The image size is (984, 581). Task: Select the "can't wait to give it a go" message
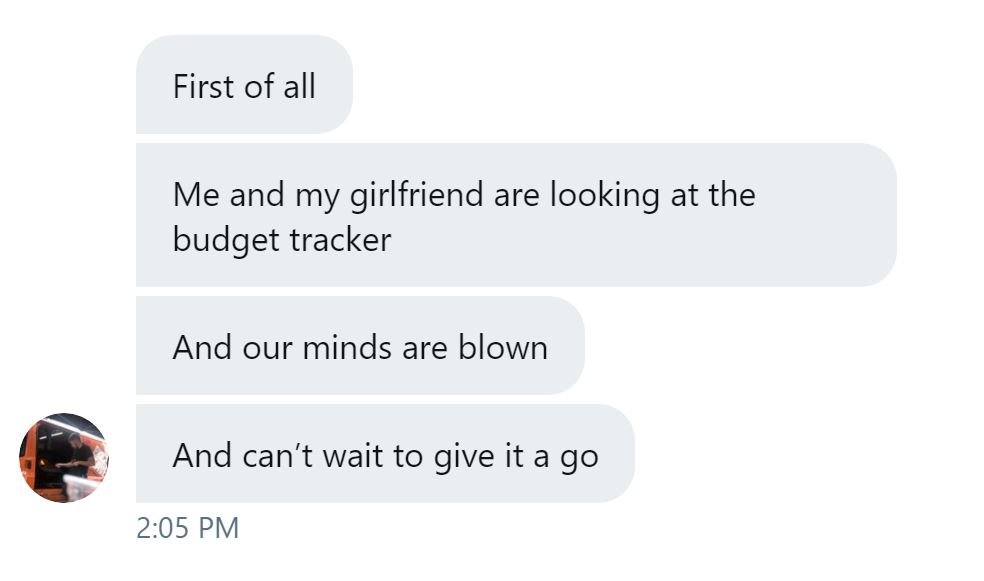click(385, 454)
